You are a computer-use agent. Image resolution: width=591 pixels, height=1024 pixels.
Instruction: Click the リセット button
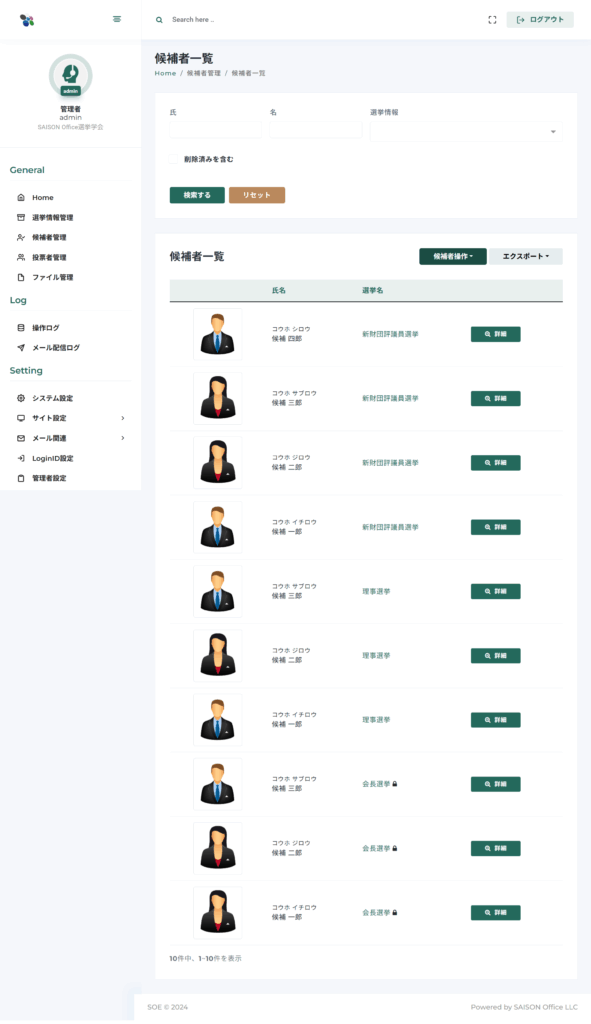click(257, 195)
